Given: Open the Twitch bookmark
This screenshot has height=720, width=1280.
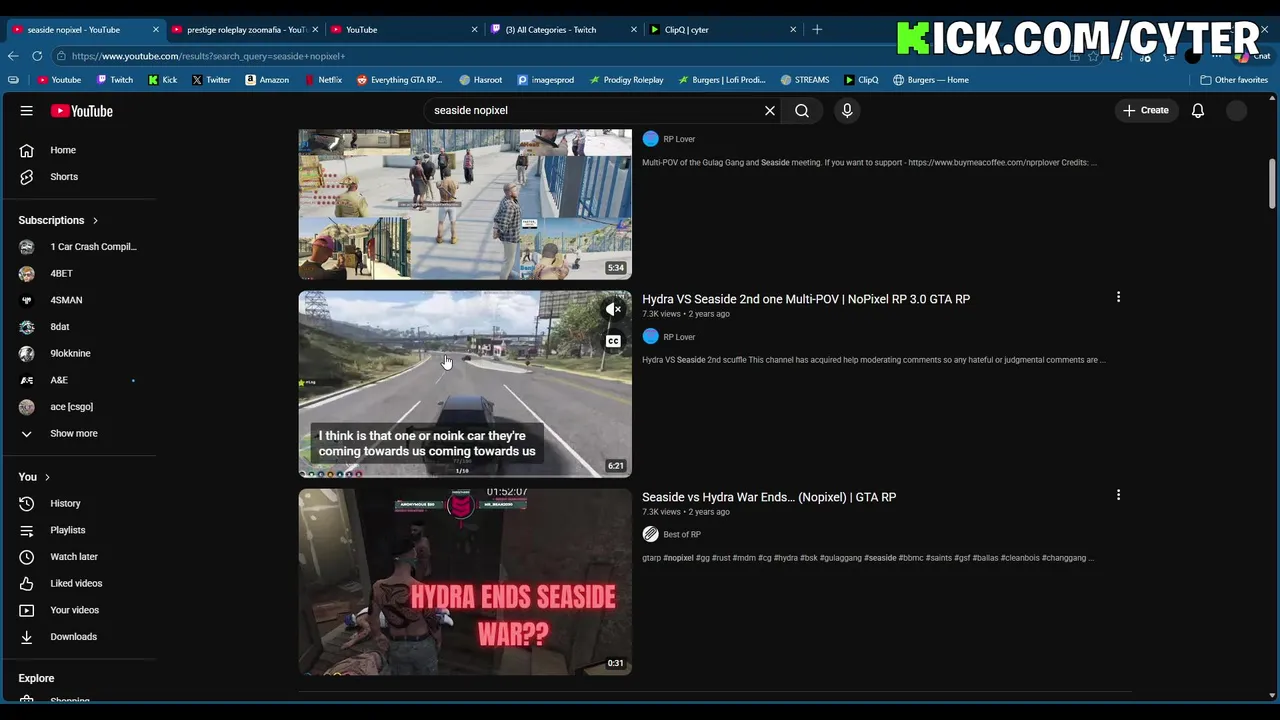Looking at the screenshot, I should point(115,80).
